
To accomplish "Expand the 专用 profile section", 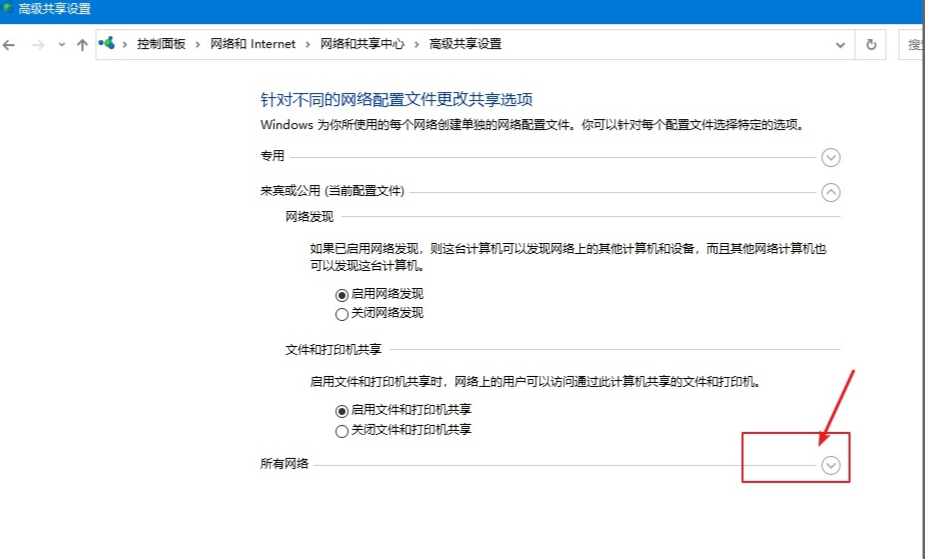I will tap(830, 157).
